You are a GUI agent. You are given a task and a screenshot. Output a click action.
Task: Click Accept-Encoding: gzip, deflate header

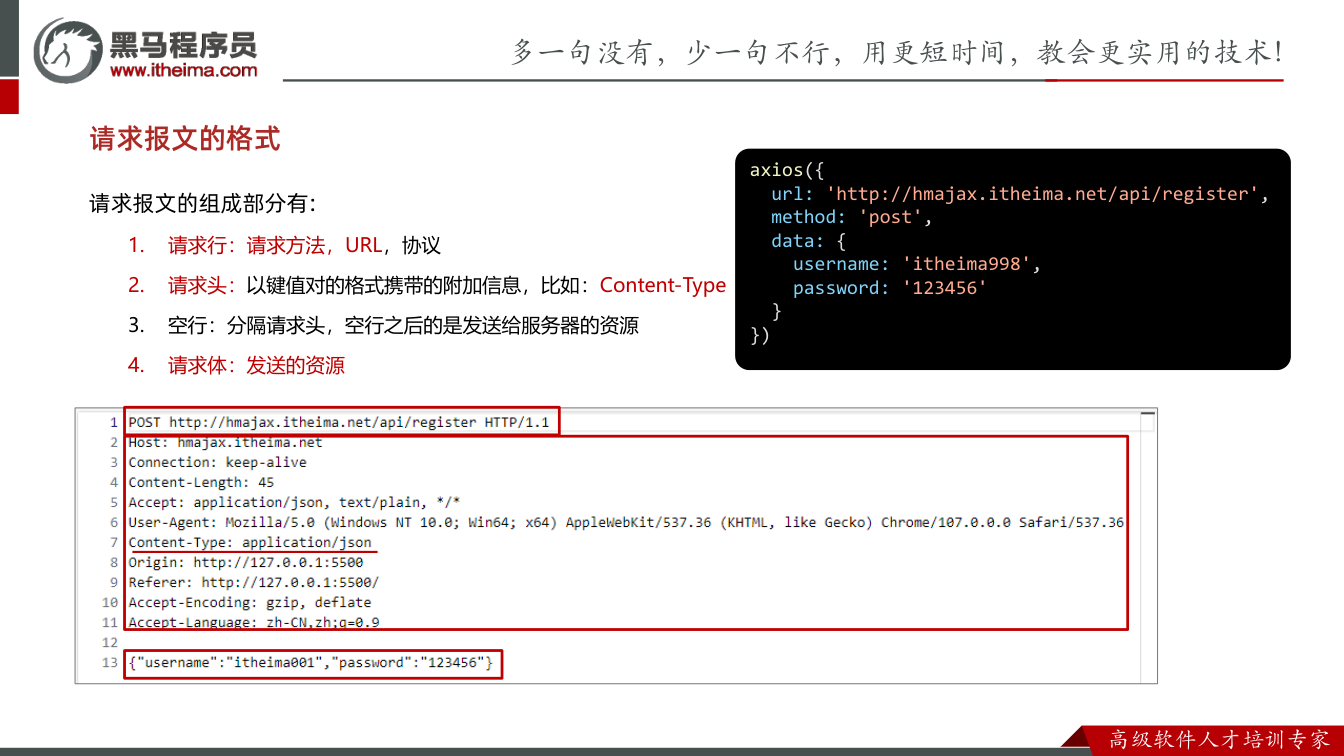[x=250, y=602]
